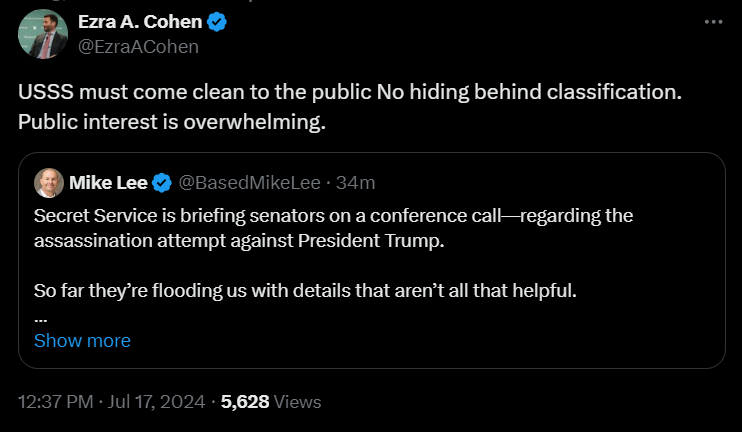Click the 12:37 PM post time

[x=54, y=402]
